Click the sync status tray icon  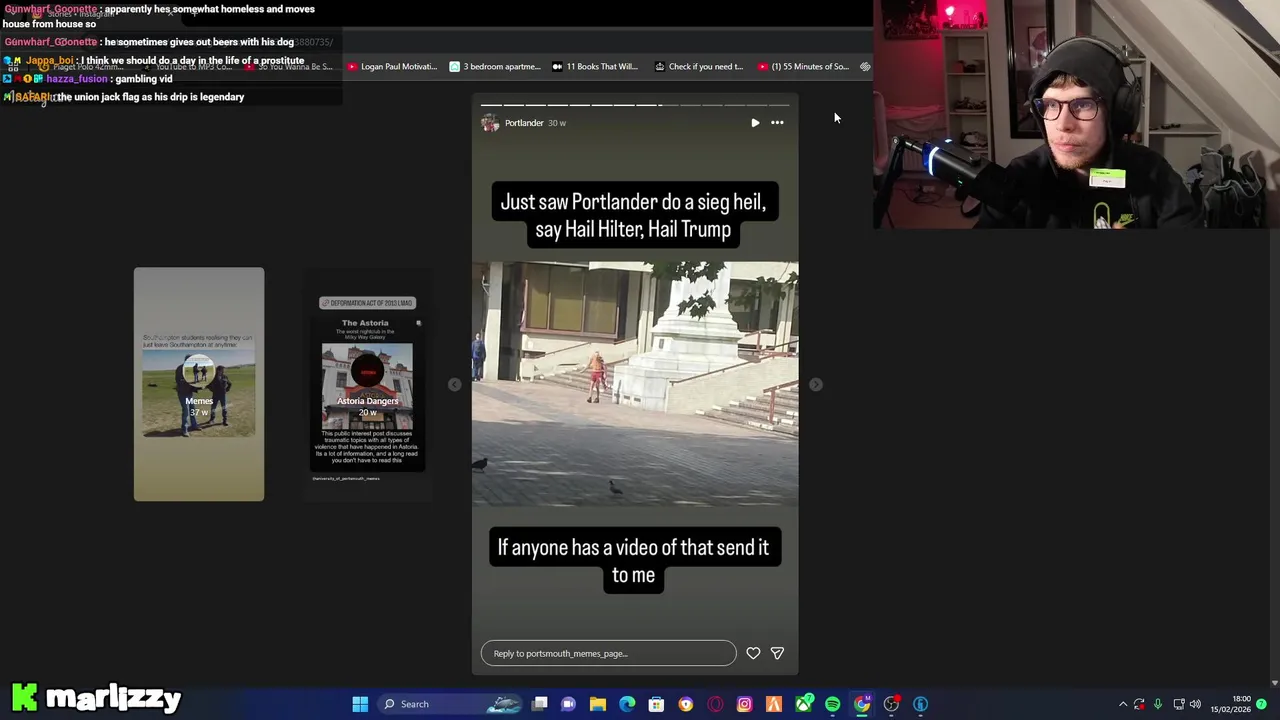point(1139,704)
